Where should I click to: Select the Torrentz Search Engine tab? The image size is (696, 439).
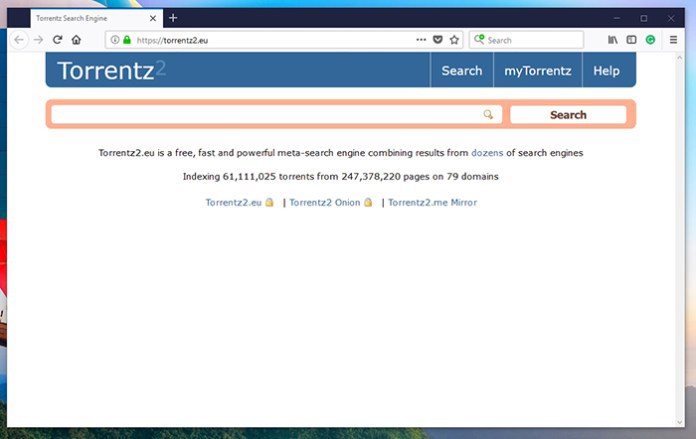pos(96,18)
